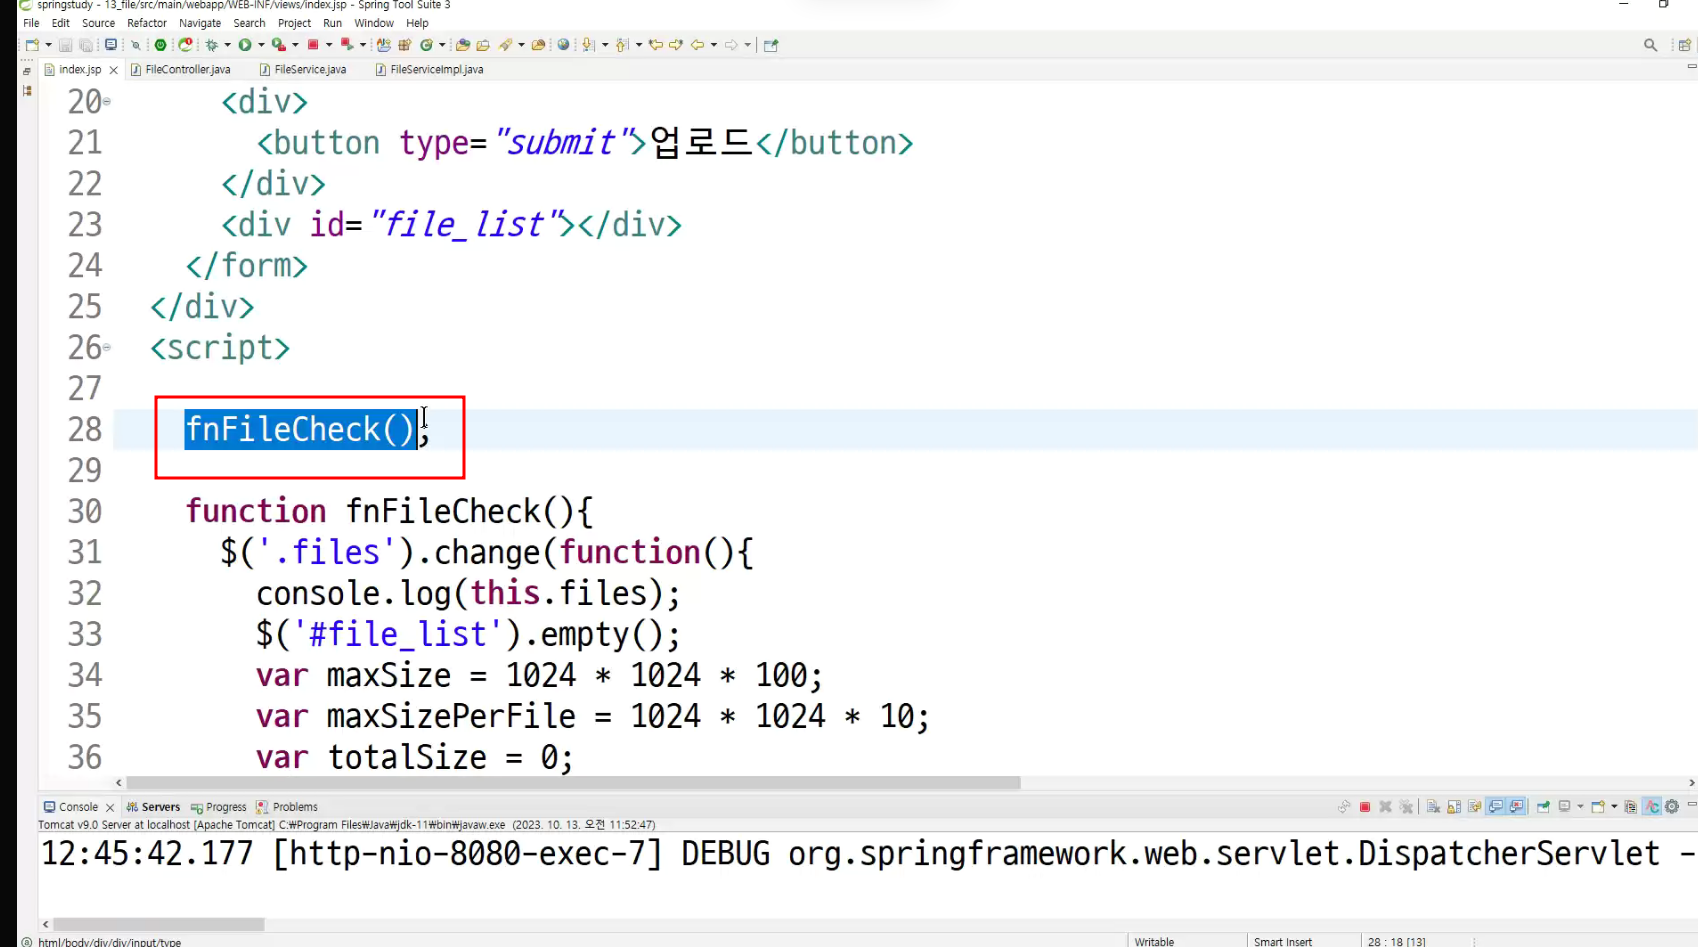Toggle the ANSI console colors icon
This screenshot has width=1698, height=947.
[x=1652, y=807]
